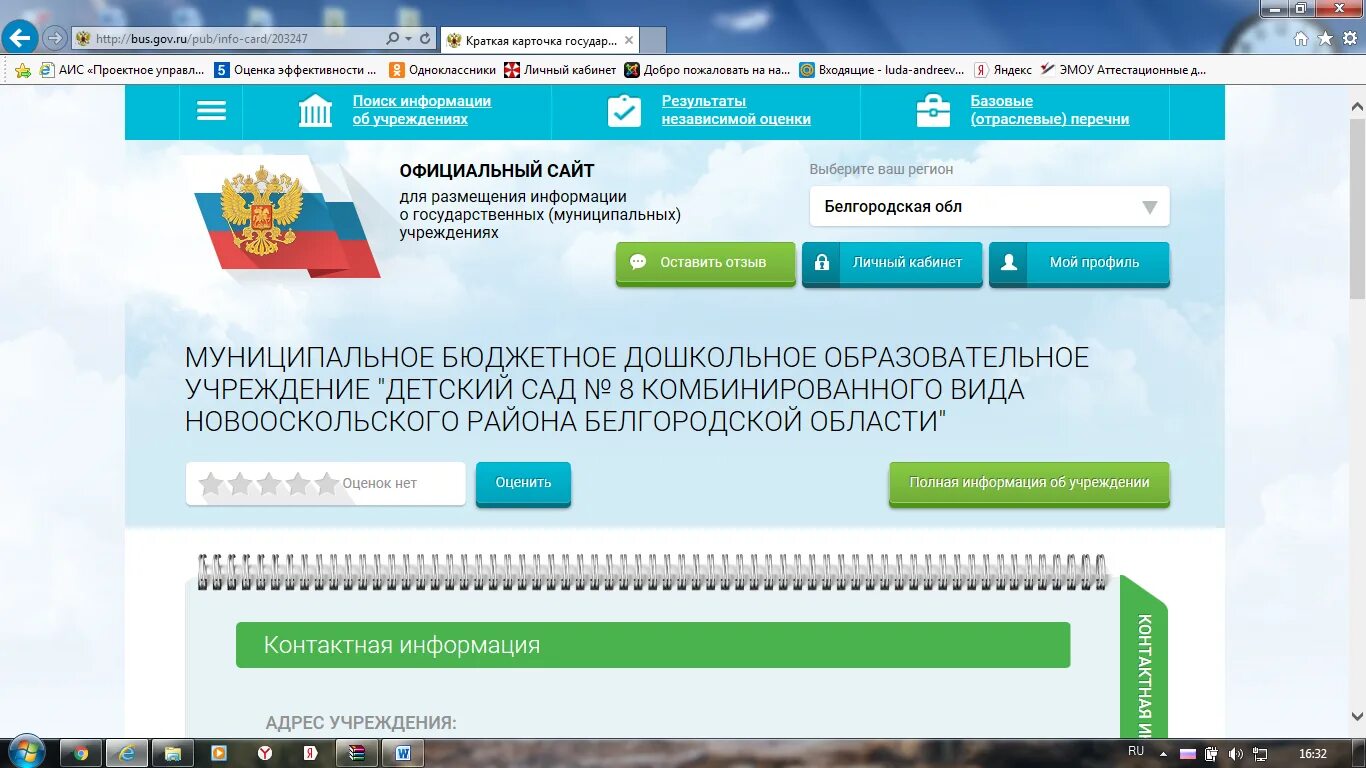Open Яндекс bookmark in favorites bar
Viewport: 1366px width, 768px height.
[1003, 70]
